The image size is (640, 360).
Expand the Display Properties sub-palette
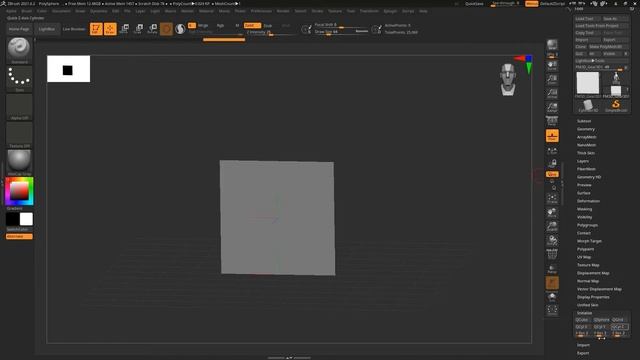(593, 297)
